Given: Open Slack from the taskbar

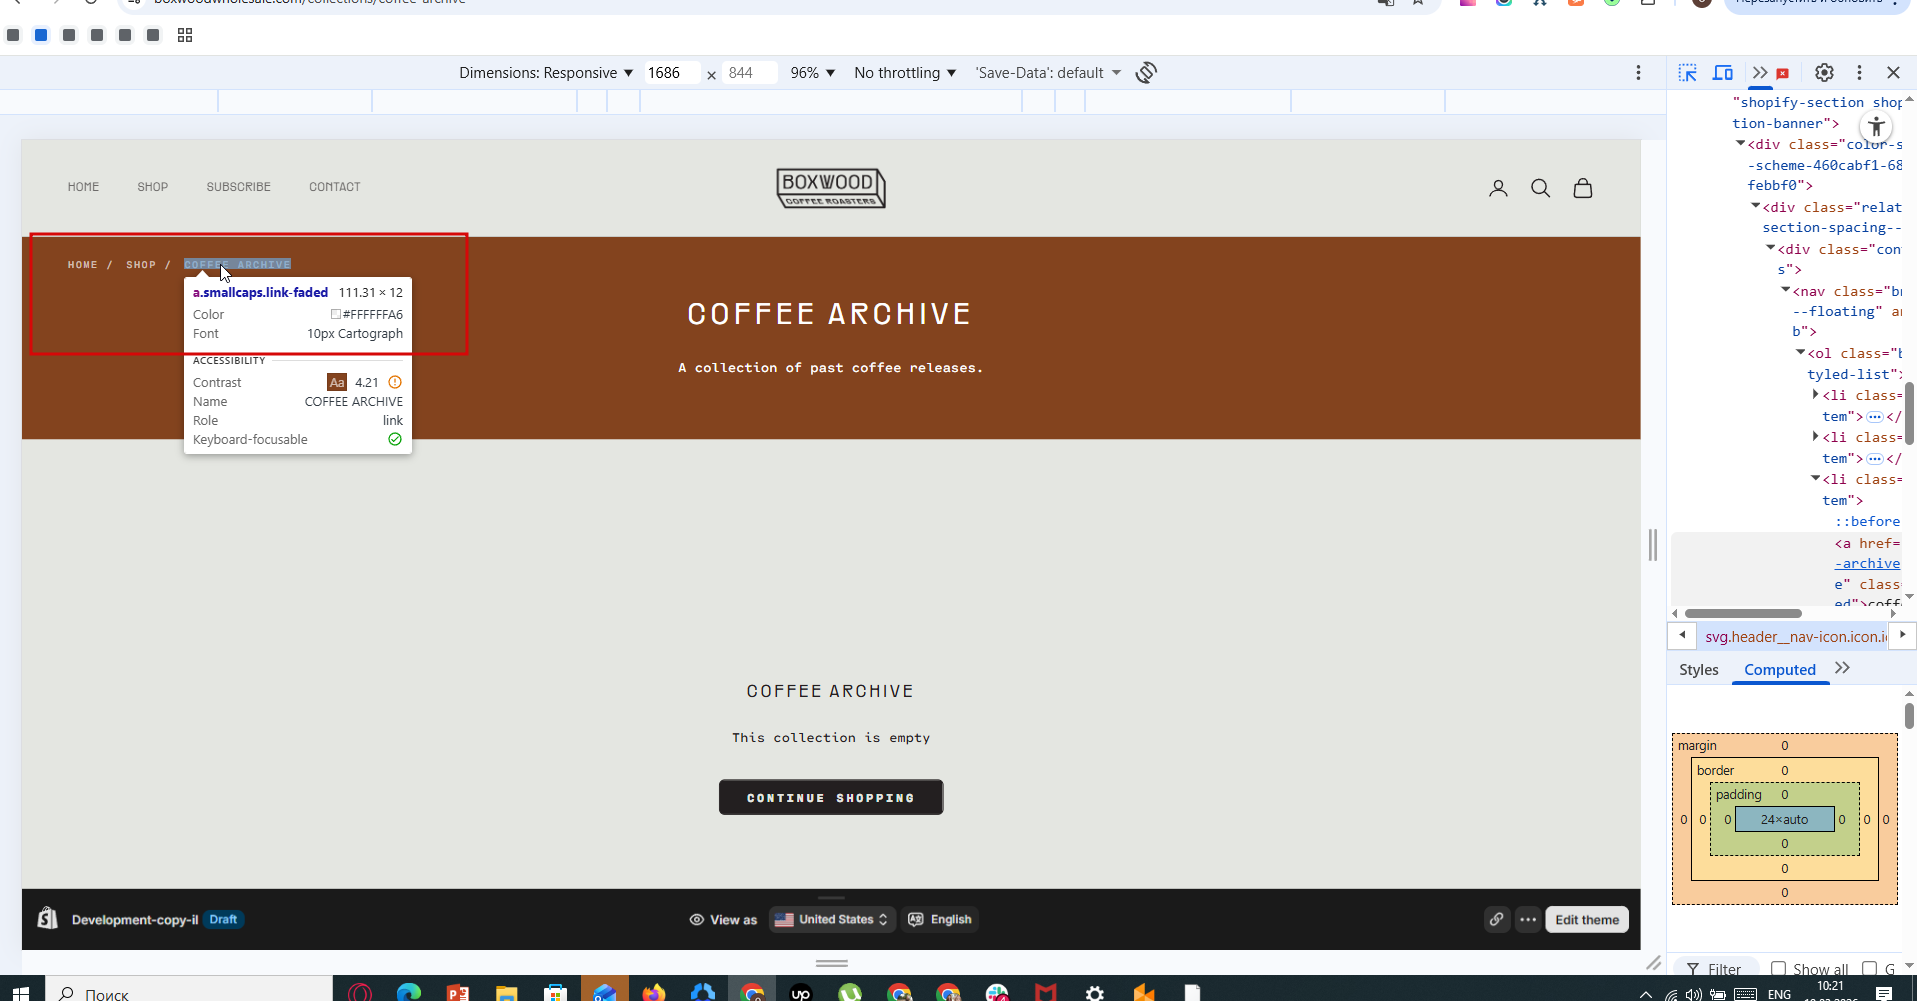Looking at the screenshot, I should coord(997,993).
